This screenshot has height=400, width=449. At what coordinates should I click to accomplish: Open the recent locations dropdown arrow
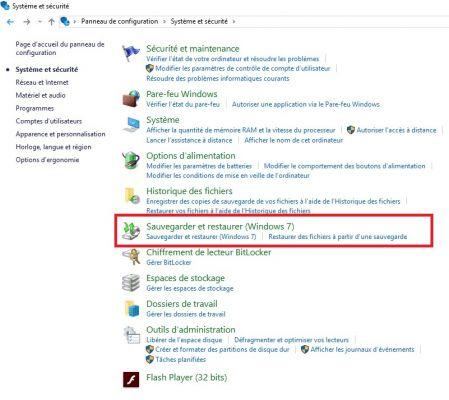pos(40,22)
